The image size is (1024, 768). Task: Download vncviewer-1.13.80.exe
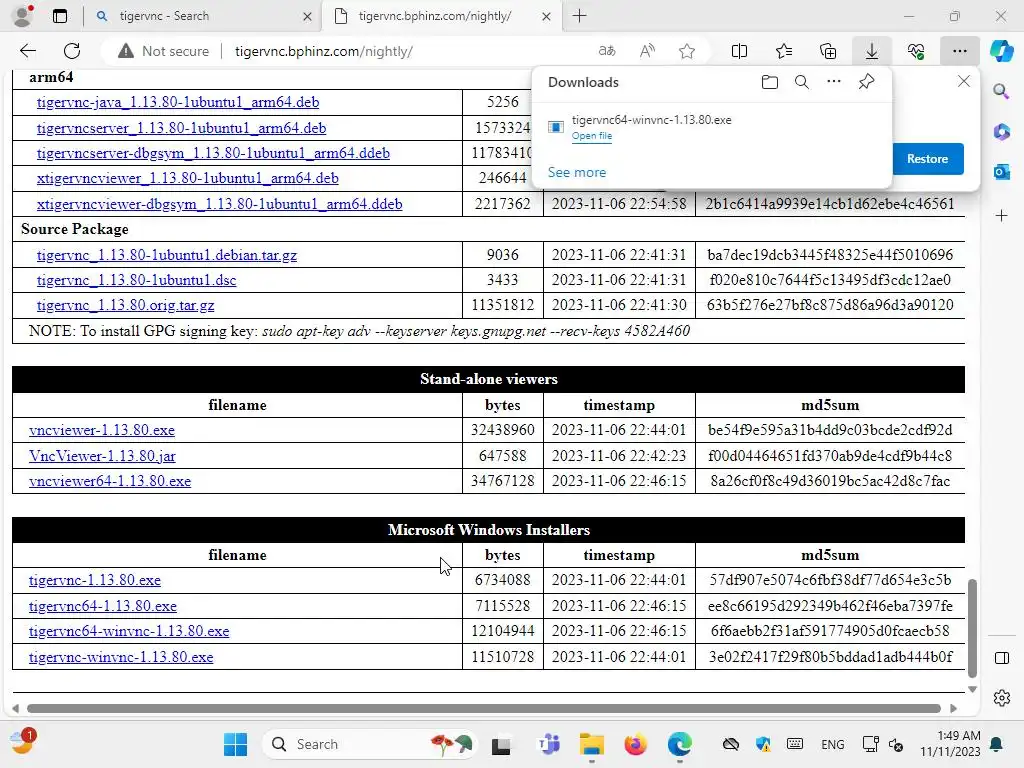pyautogui.click(x=102, y=430)
